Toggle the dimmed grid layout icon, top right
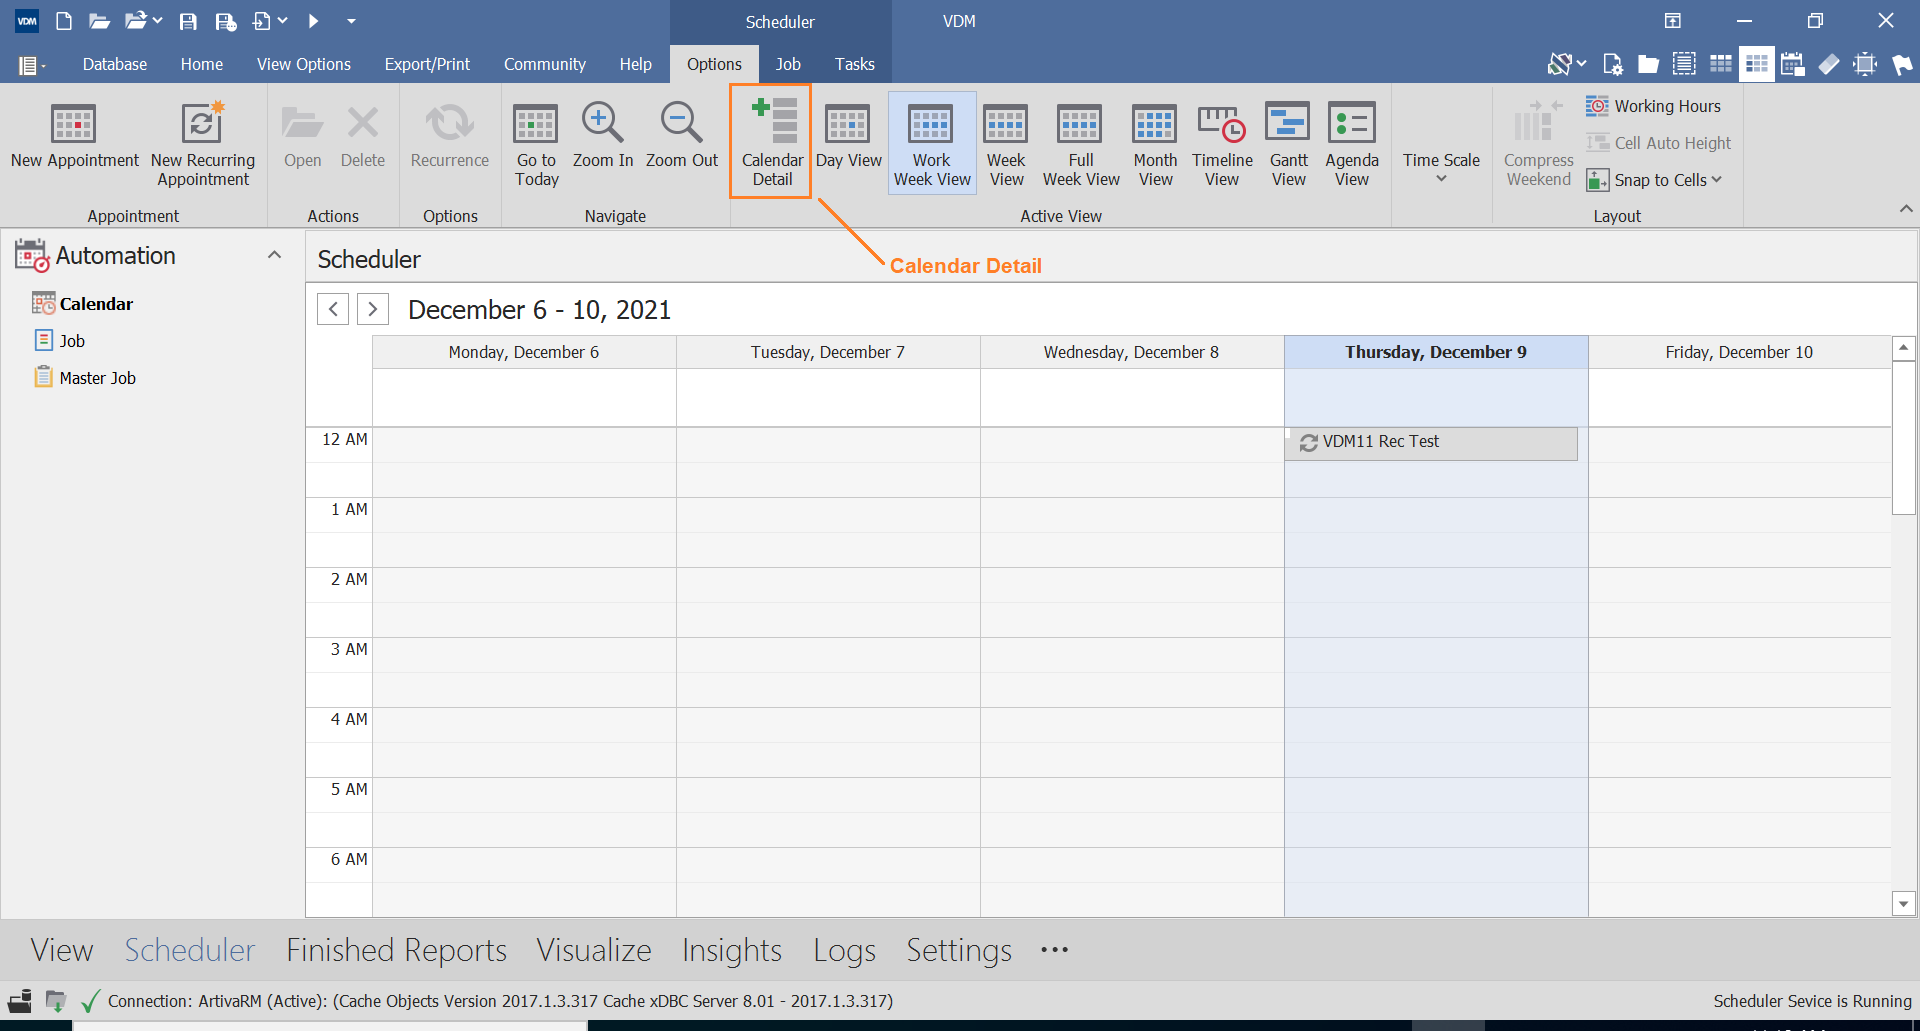Image resolution: width=1920 pixels, height=1031 pixels. click(1721, 64)
